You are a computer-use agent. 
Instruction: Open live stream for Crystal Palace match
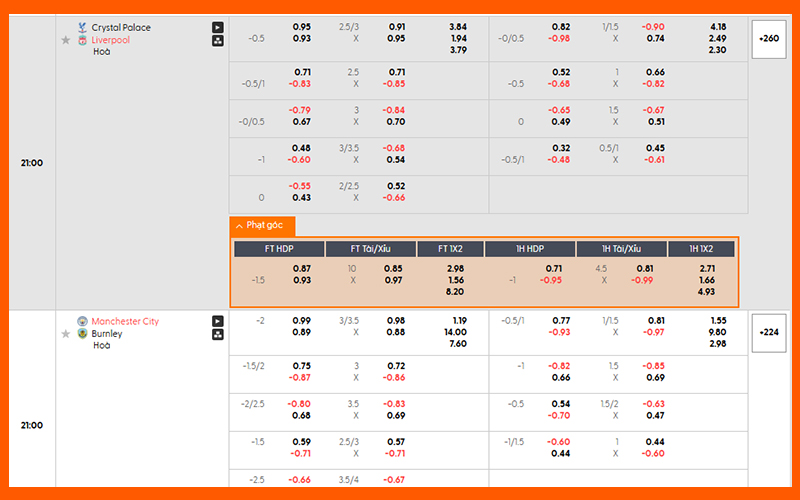coord(218,28)
